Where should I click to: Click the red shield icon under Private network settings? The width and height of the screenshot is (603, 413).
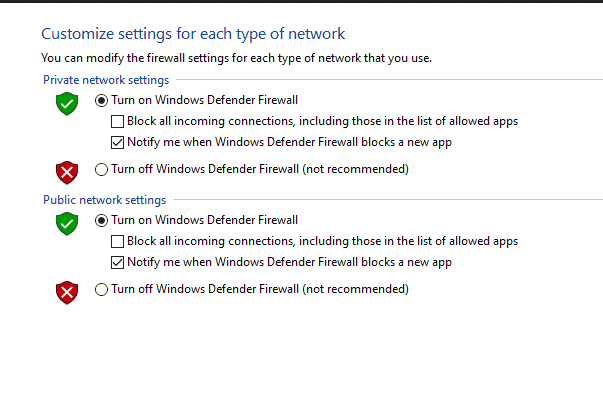67,171
